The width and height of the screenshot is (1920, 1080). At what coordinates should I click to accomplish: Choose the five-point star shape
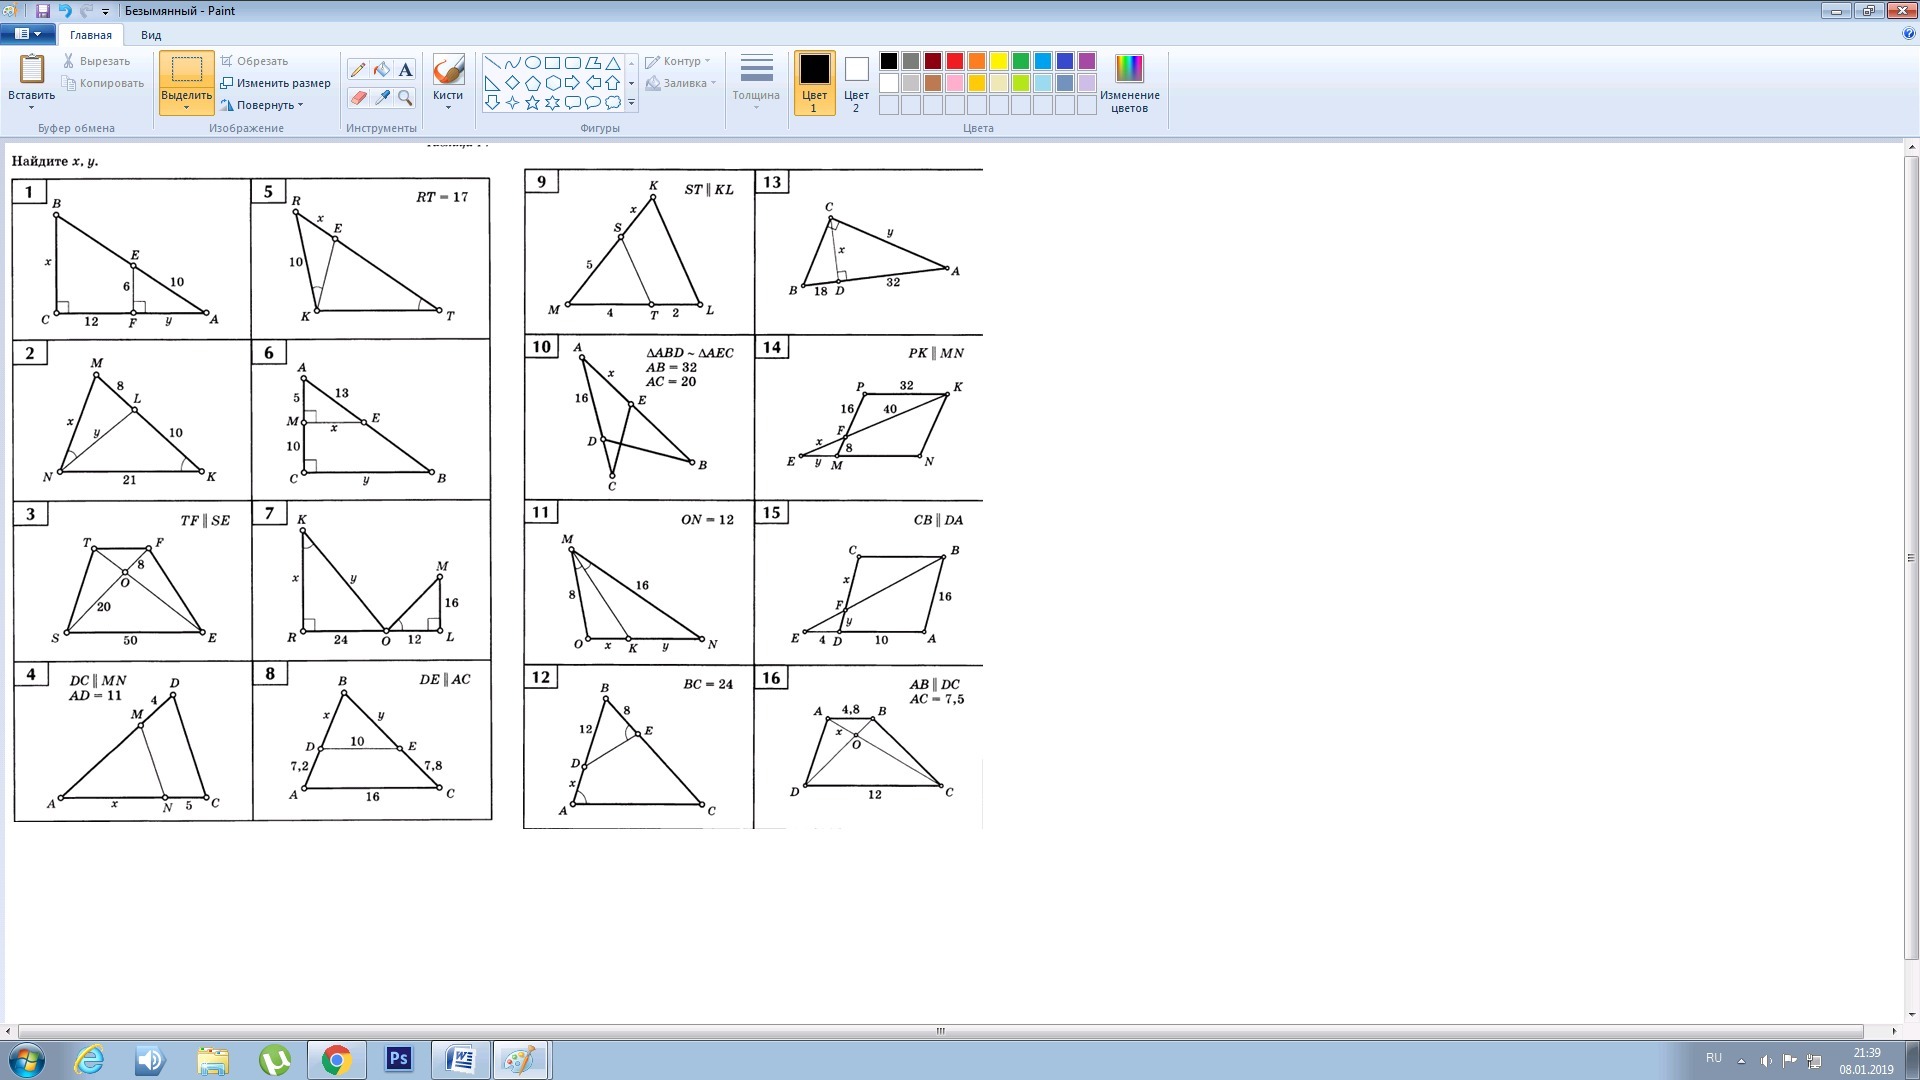point(532,103)
